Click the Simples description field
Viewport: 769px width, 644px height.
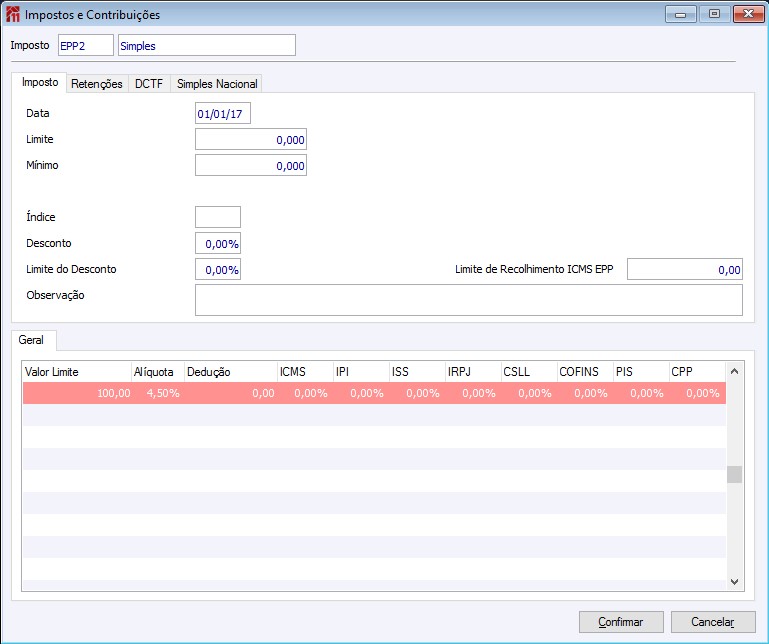pos(206,45)
